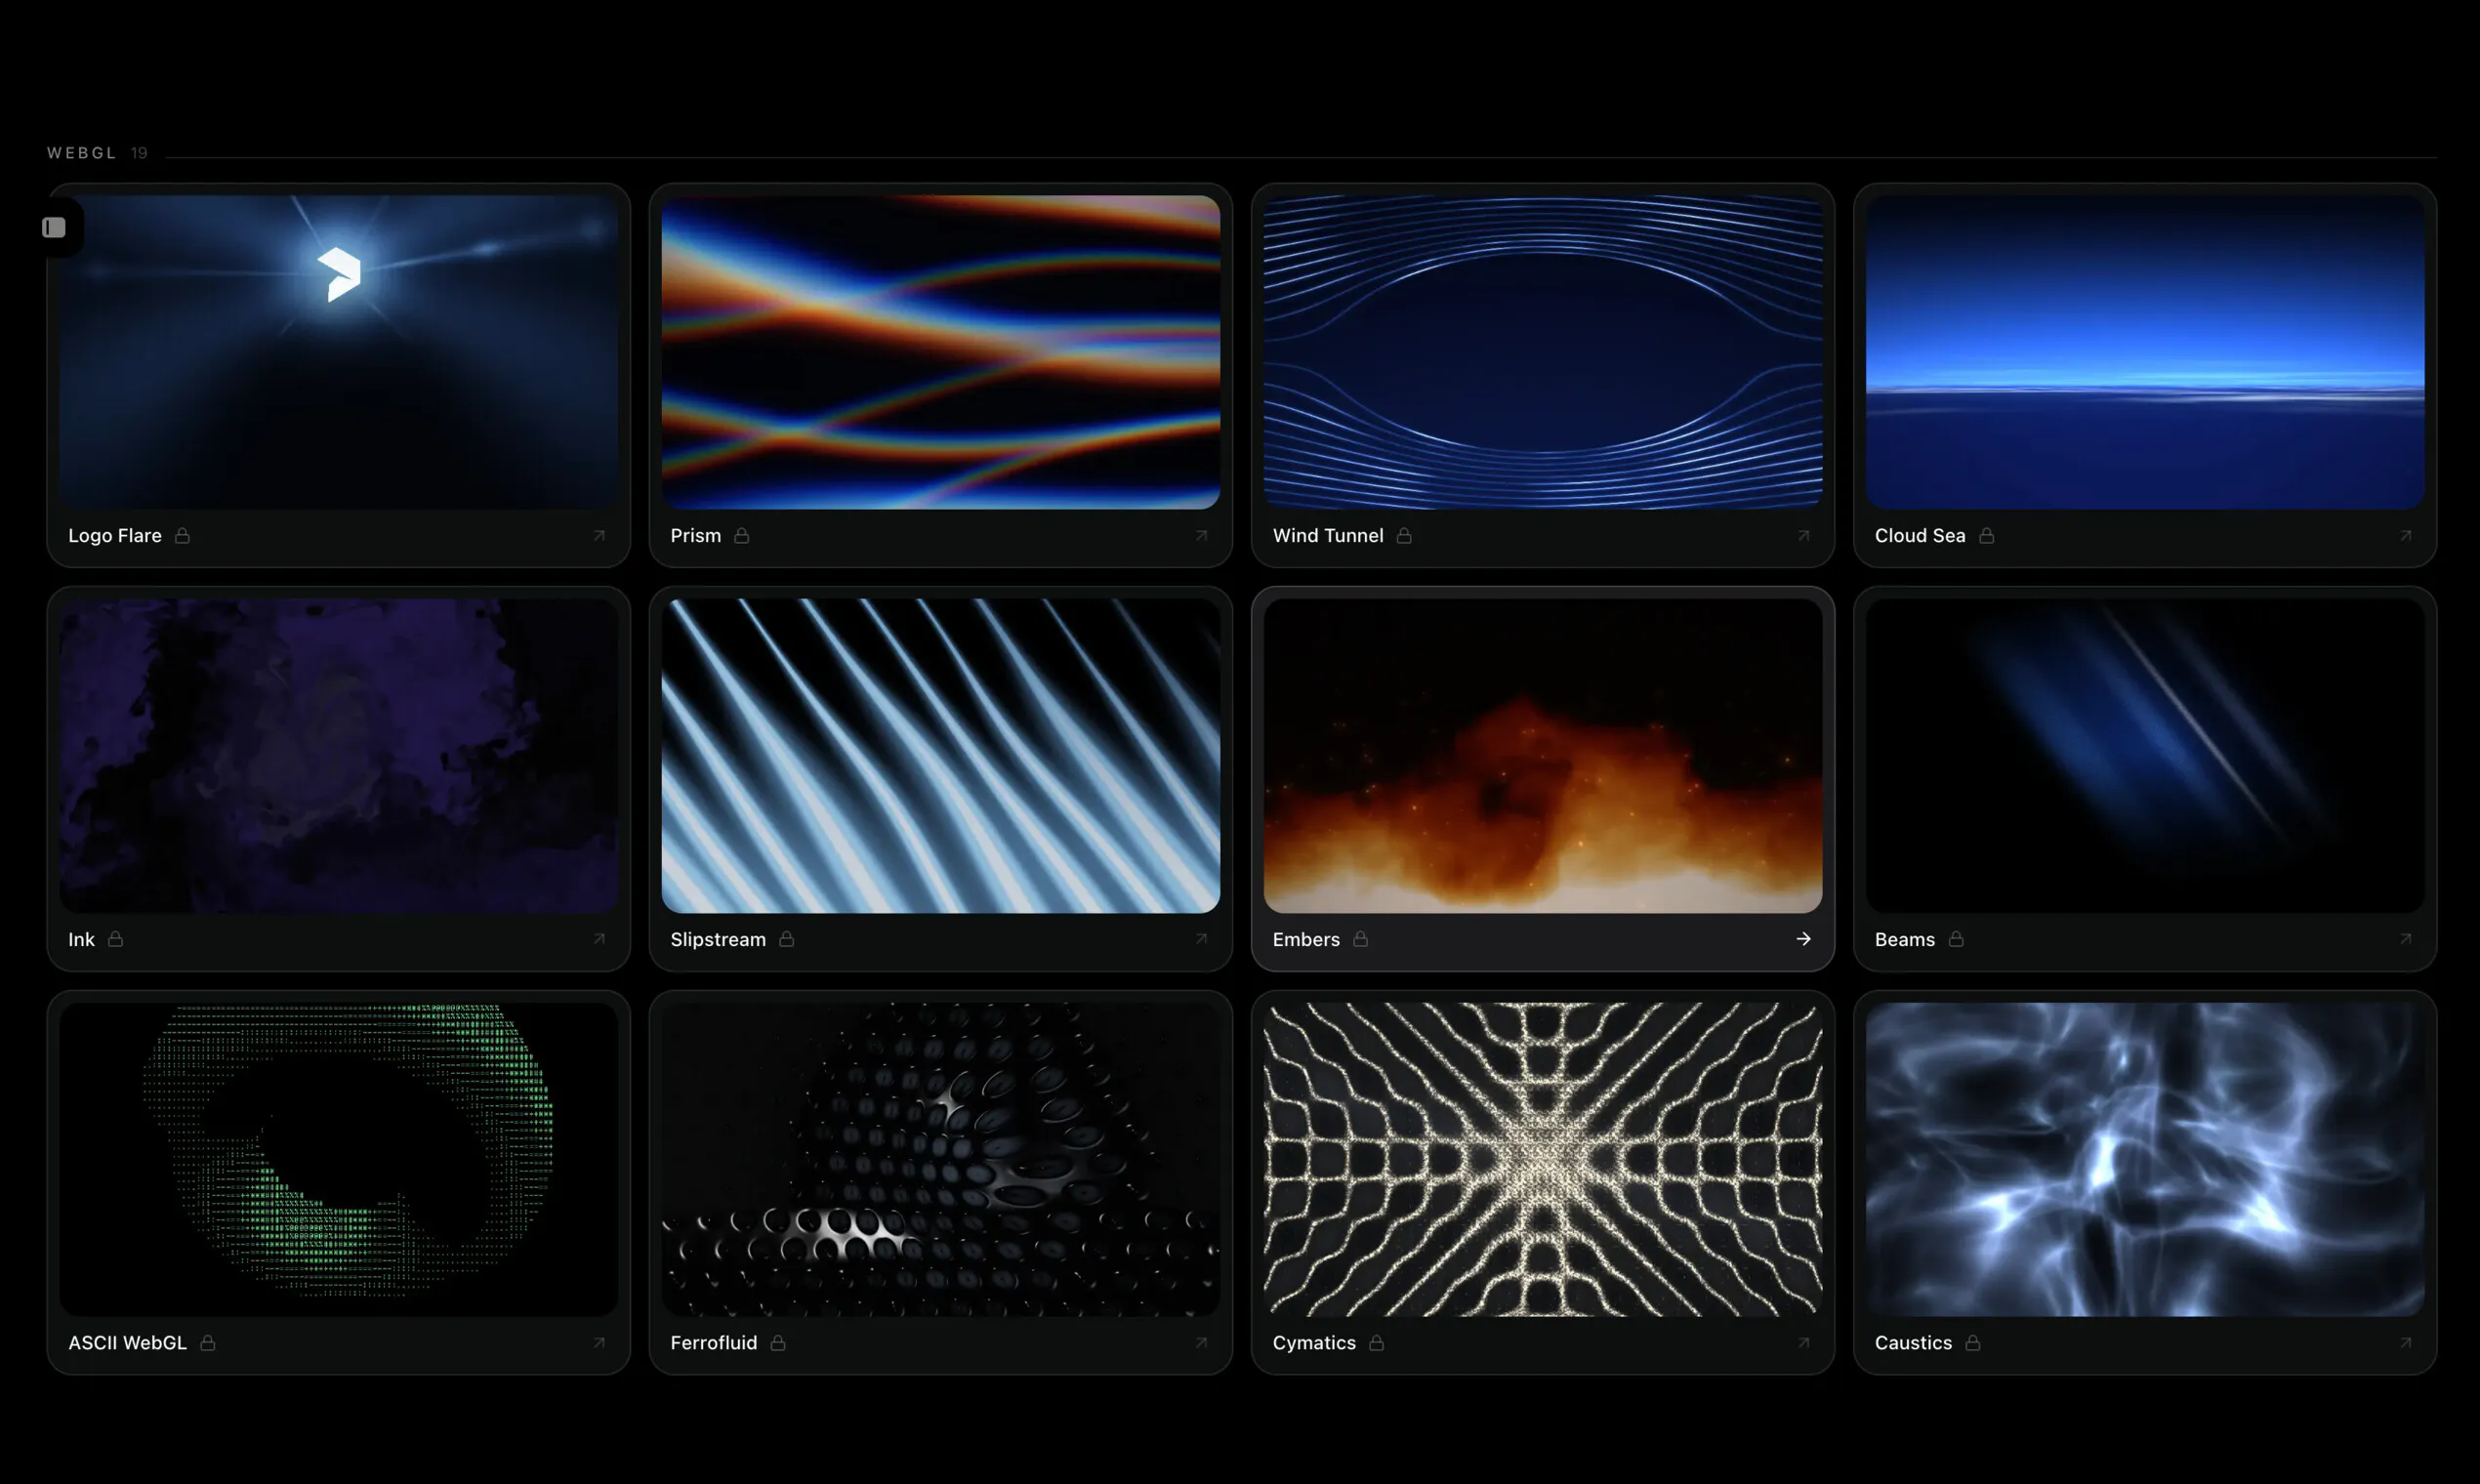The width and height of the screenshot is (2480, 1484).
Task: Click the WEBGL section heading
Action: (82, 153)
